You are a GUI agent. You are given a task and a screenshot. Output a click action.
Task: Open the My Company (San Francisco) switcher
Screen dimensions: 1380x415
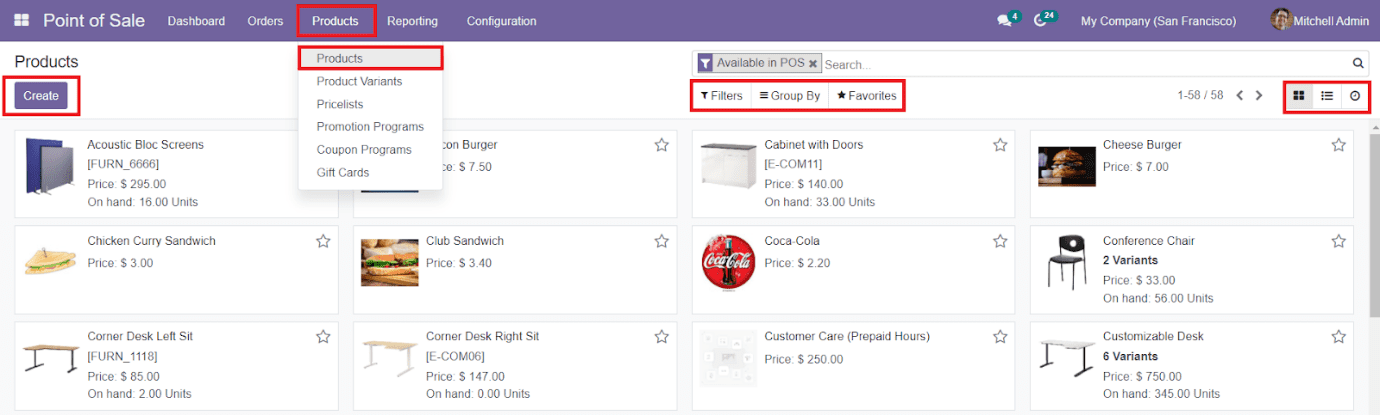pos(1158,21)
